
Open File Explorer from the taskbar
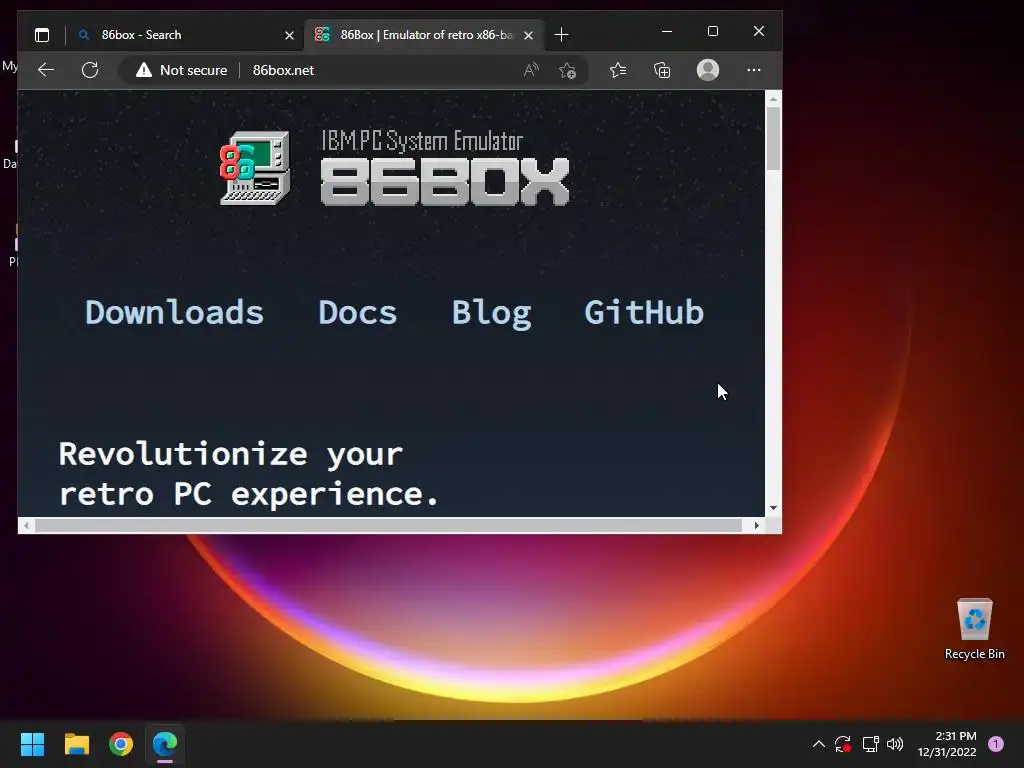click(76, 744)
